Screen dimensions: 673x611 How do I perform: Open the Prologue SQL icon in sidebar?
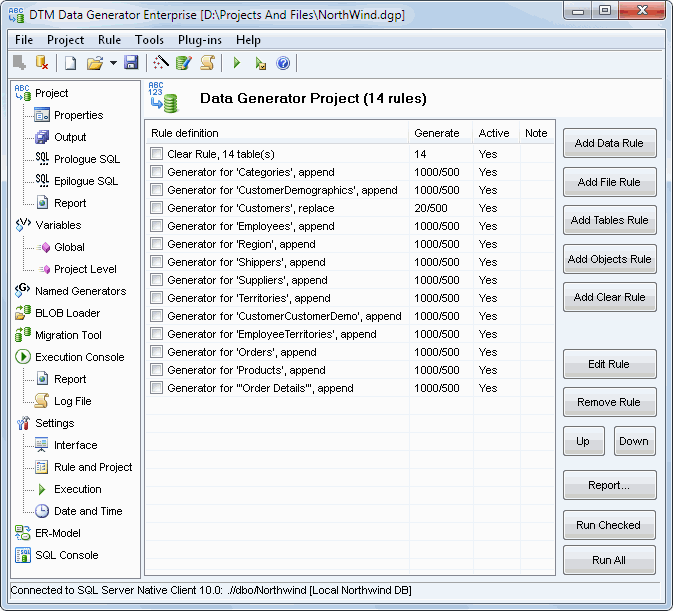42,158
